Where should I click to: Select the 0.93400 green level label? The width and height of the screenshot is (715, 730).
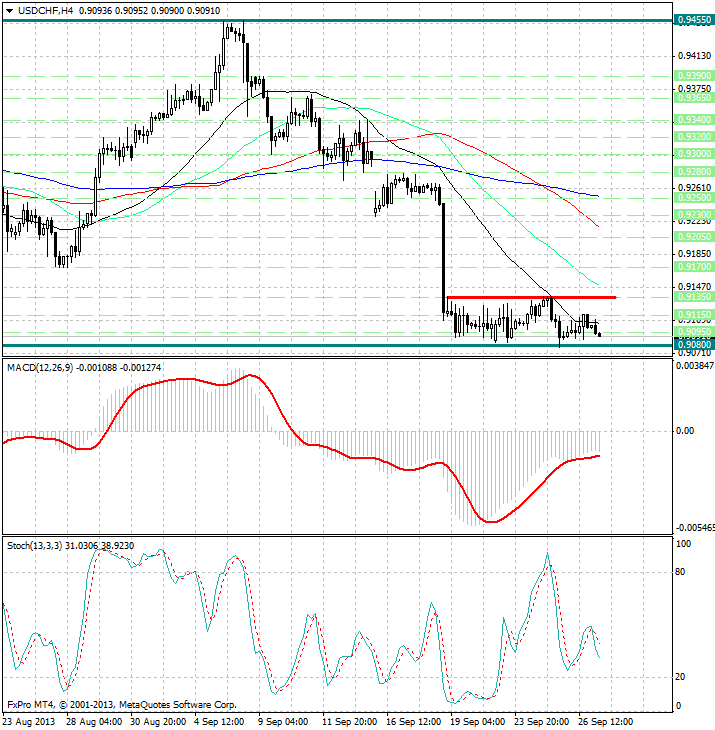[694, 120]
